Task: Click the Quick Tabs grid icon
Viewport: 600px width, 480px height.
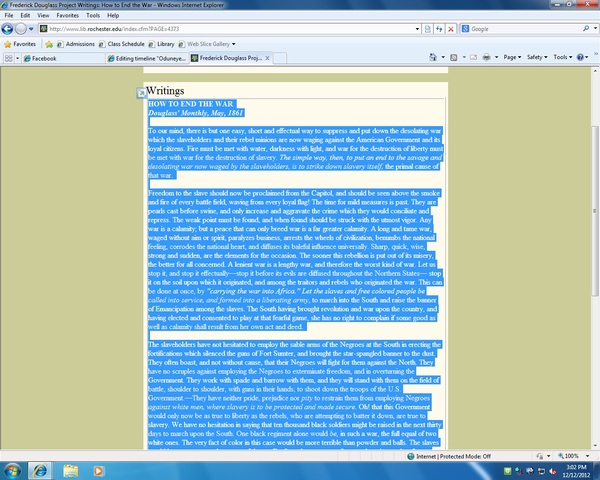Action: (x=8, y=58)
